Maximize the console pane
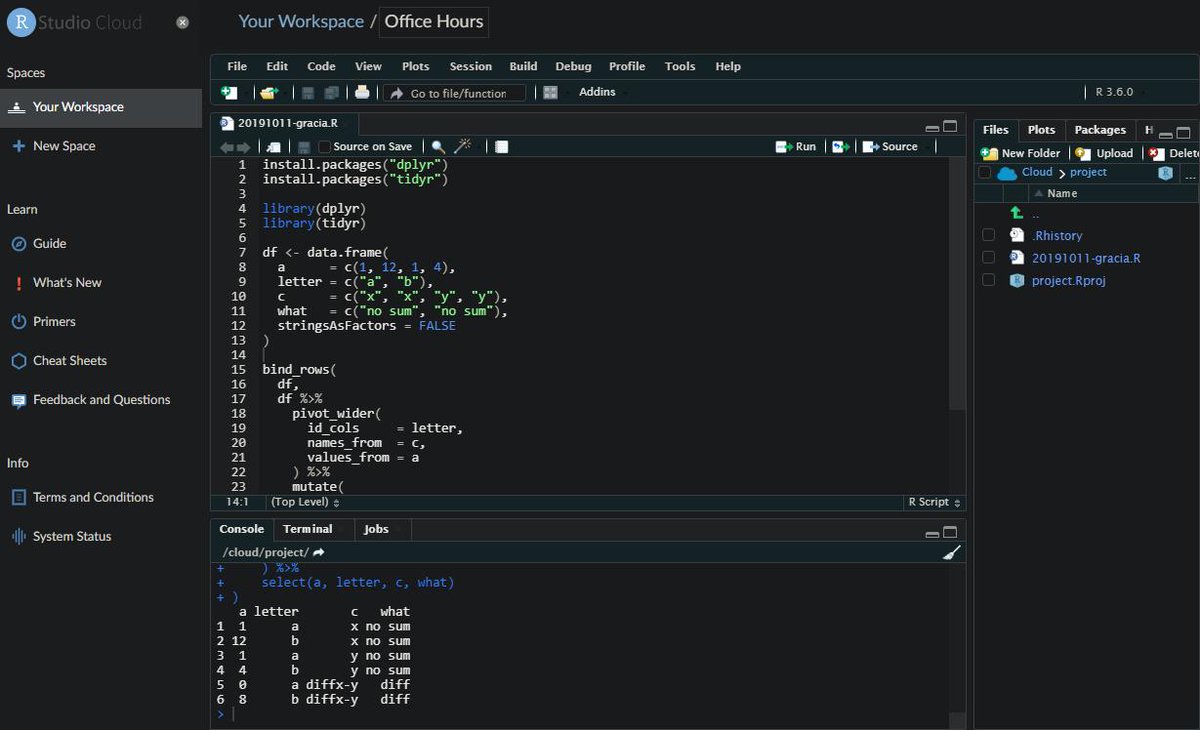The image size is (1200, 730). (x=951, y=532)
